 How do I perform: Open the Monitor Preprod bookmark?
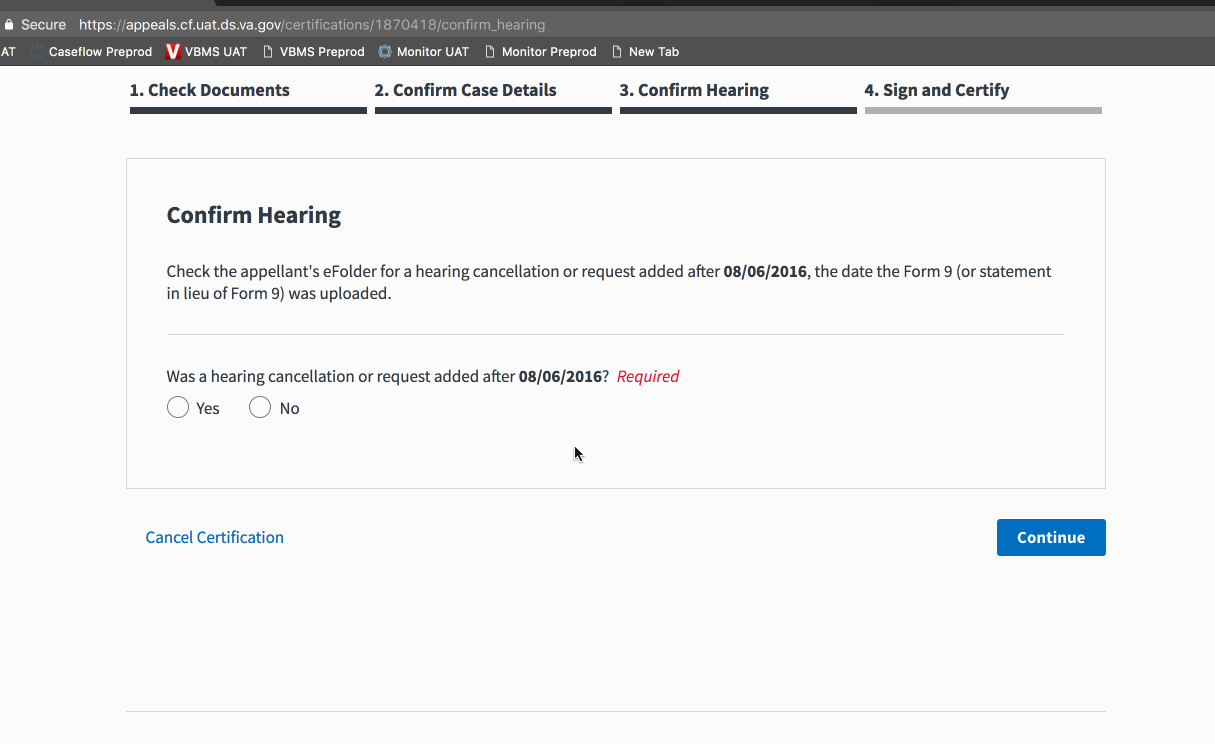(x=540, y=52)
